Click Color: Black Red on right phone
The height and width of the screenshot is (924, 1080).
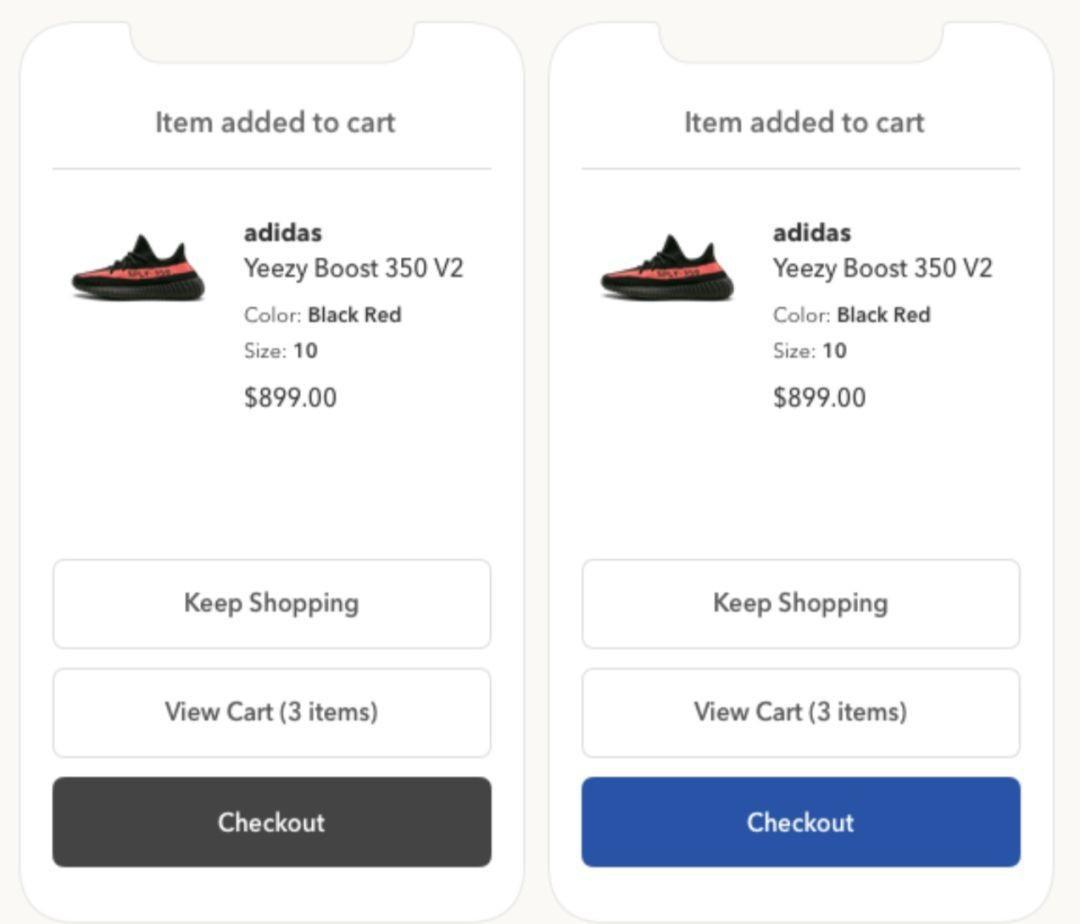(851, 315)
